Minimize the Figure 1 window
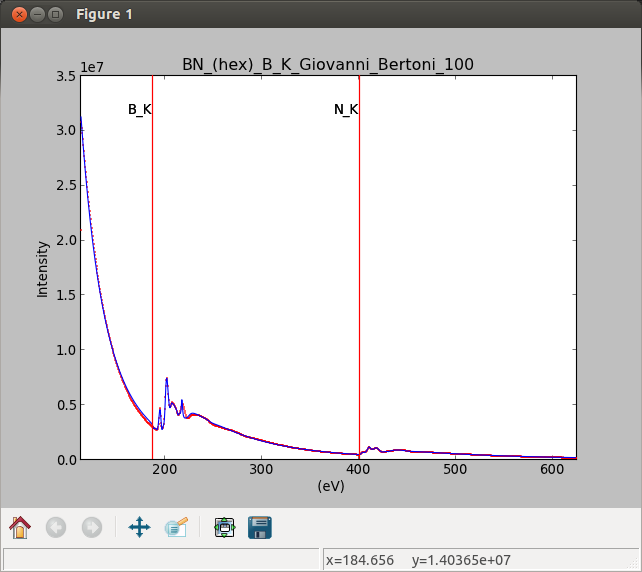The height and width of the screenshot is (572, 642). [x=37, y=15]
